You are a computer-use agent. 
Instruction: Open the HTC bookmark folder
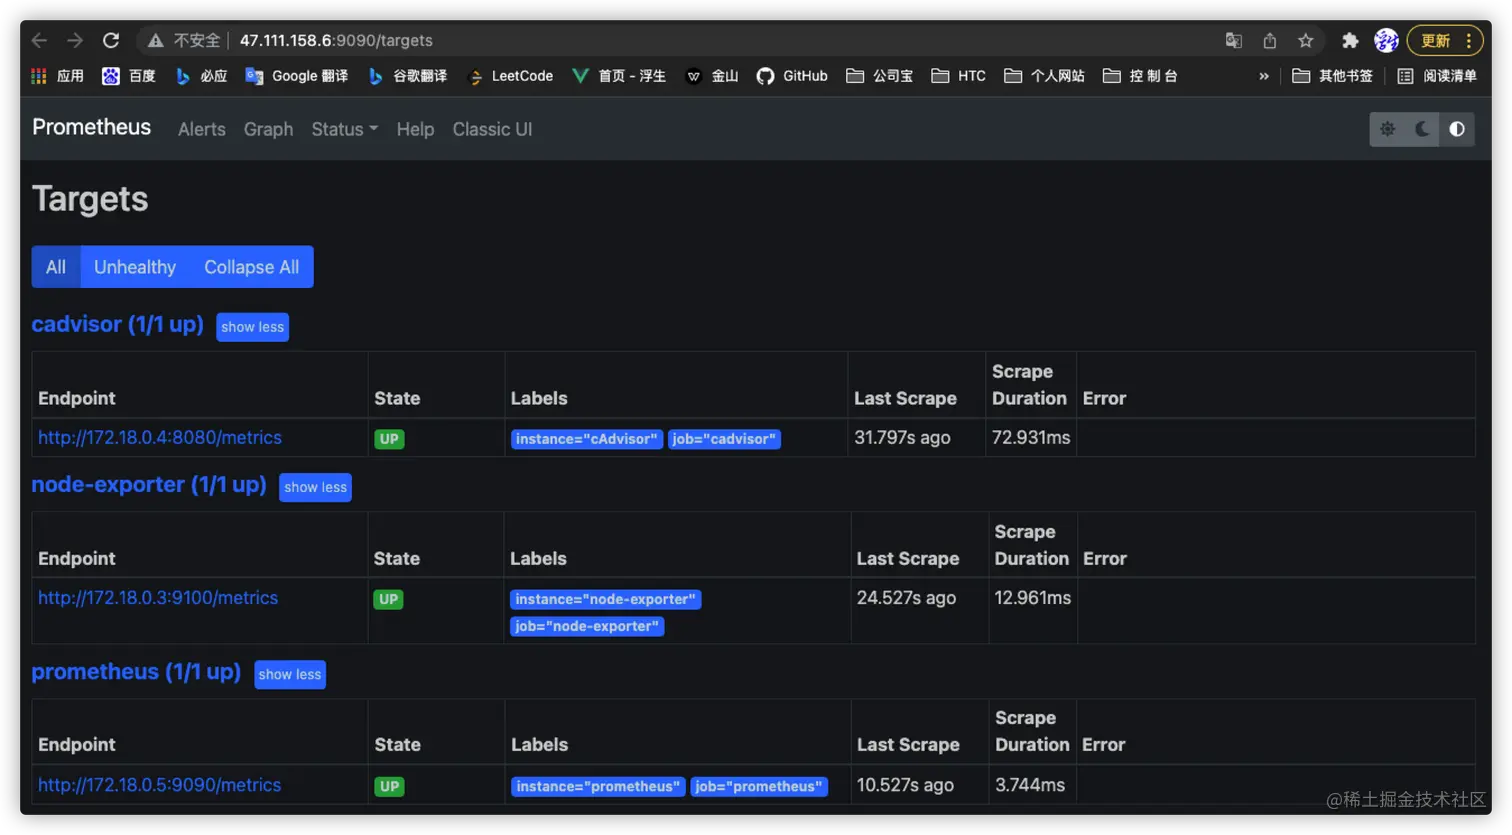(x=959, y=76)
